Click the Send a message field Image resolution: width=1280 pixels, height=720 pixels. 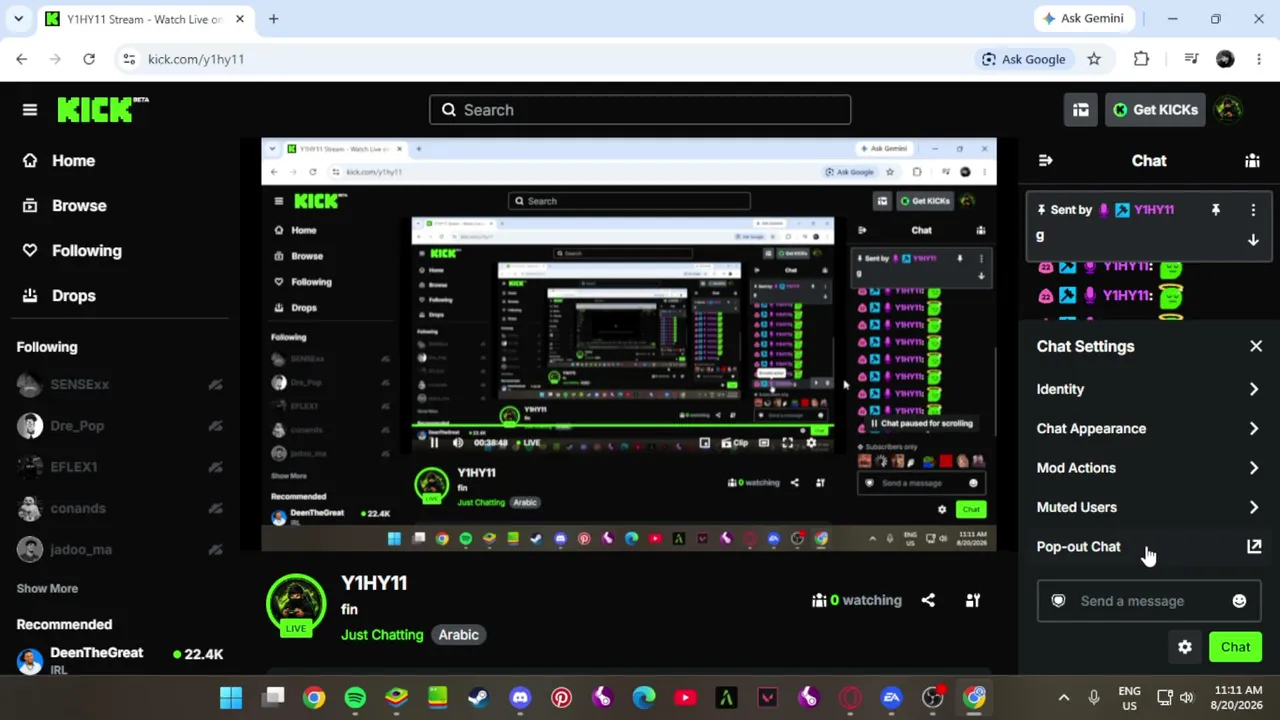pyautogui.click(x=1148, y=601)
